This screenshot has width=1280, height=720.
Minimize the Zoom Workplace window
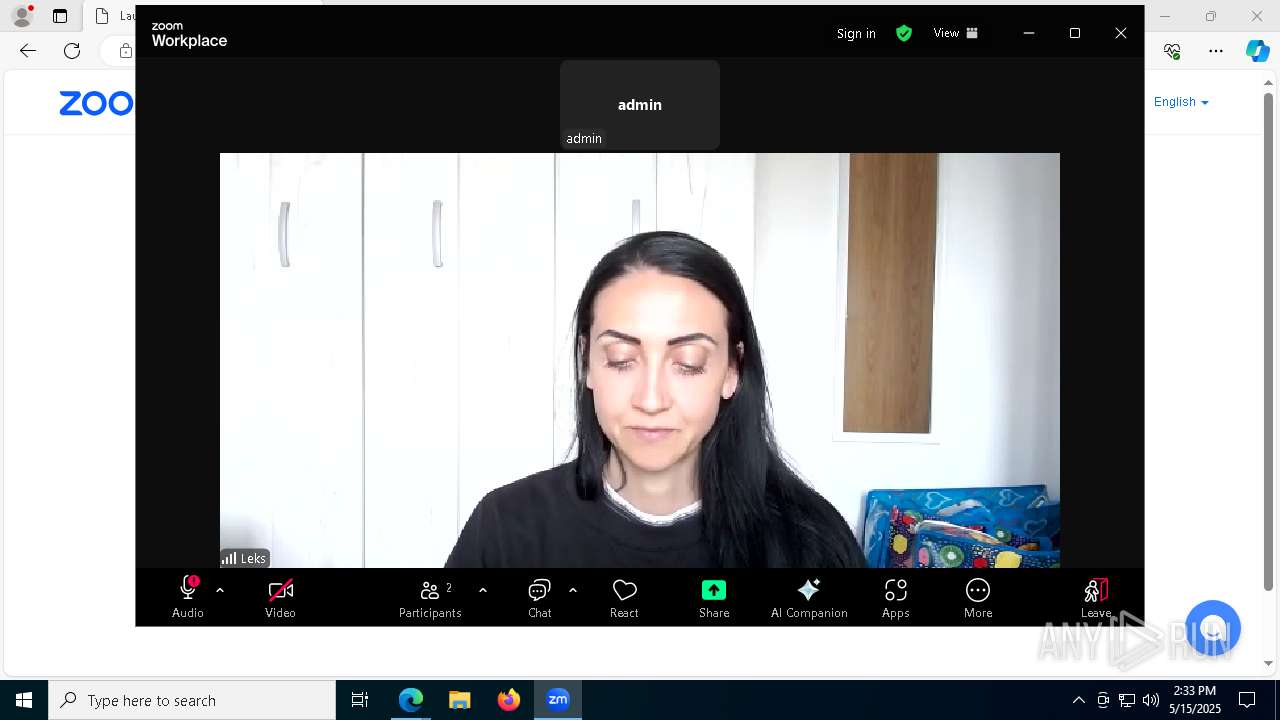(1029, 33)
